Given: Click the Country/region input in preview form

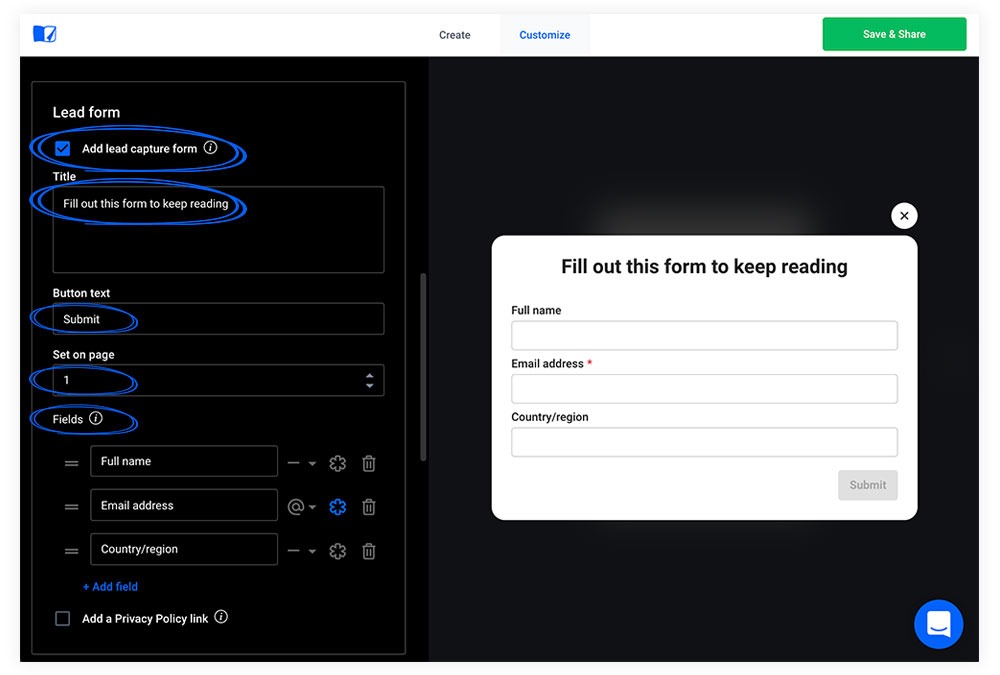Looking at the screenshot, I should click(x=704, y=442).
